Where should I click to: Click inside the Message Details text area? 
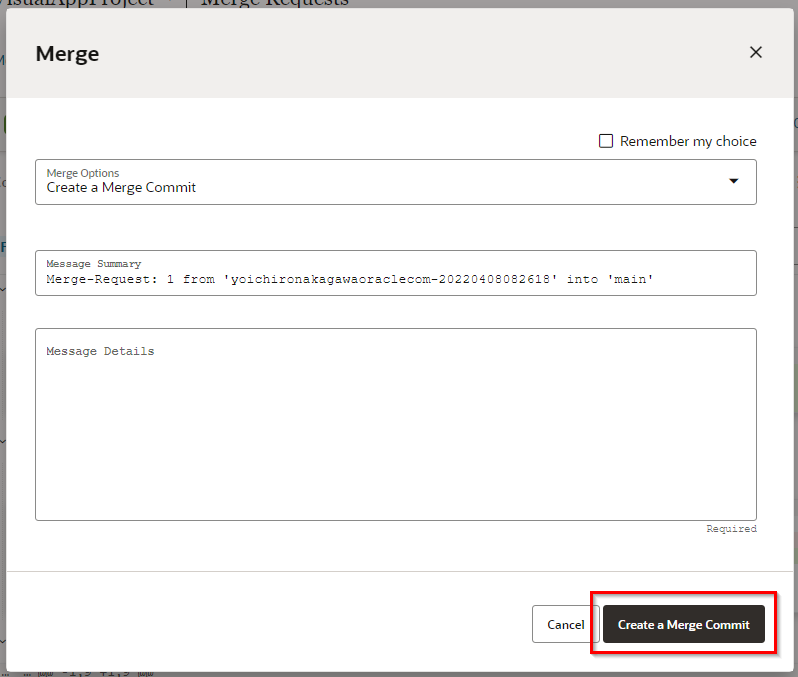(395, 430)
